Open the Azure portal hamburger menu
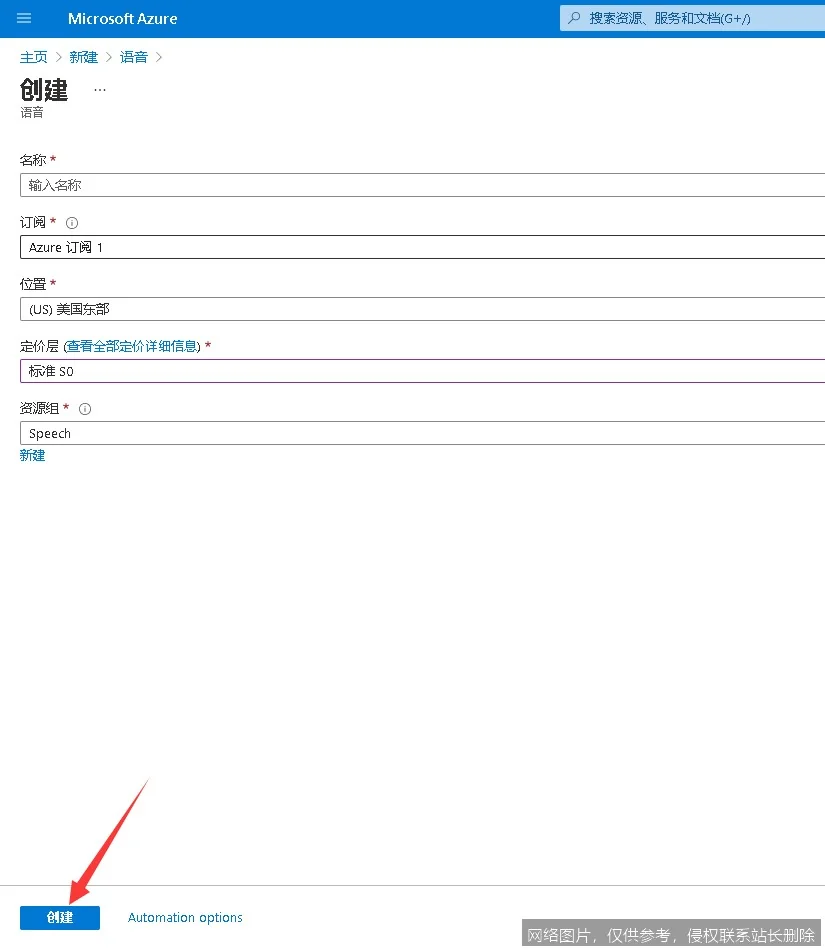 [x=24, y=18]
